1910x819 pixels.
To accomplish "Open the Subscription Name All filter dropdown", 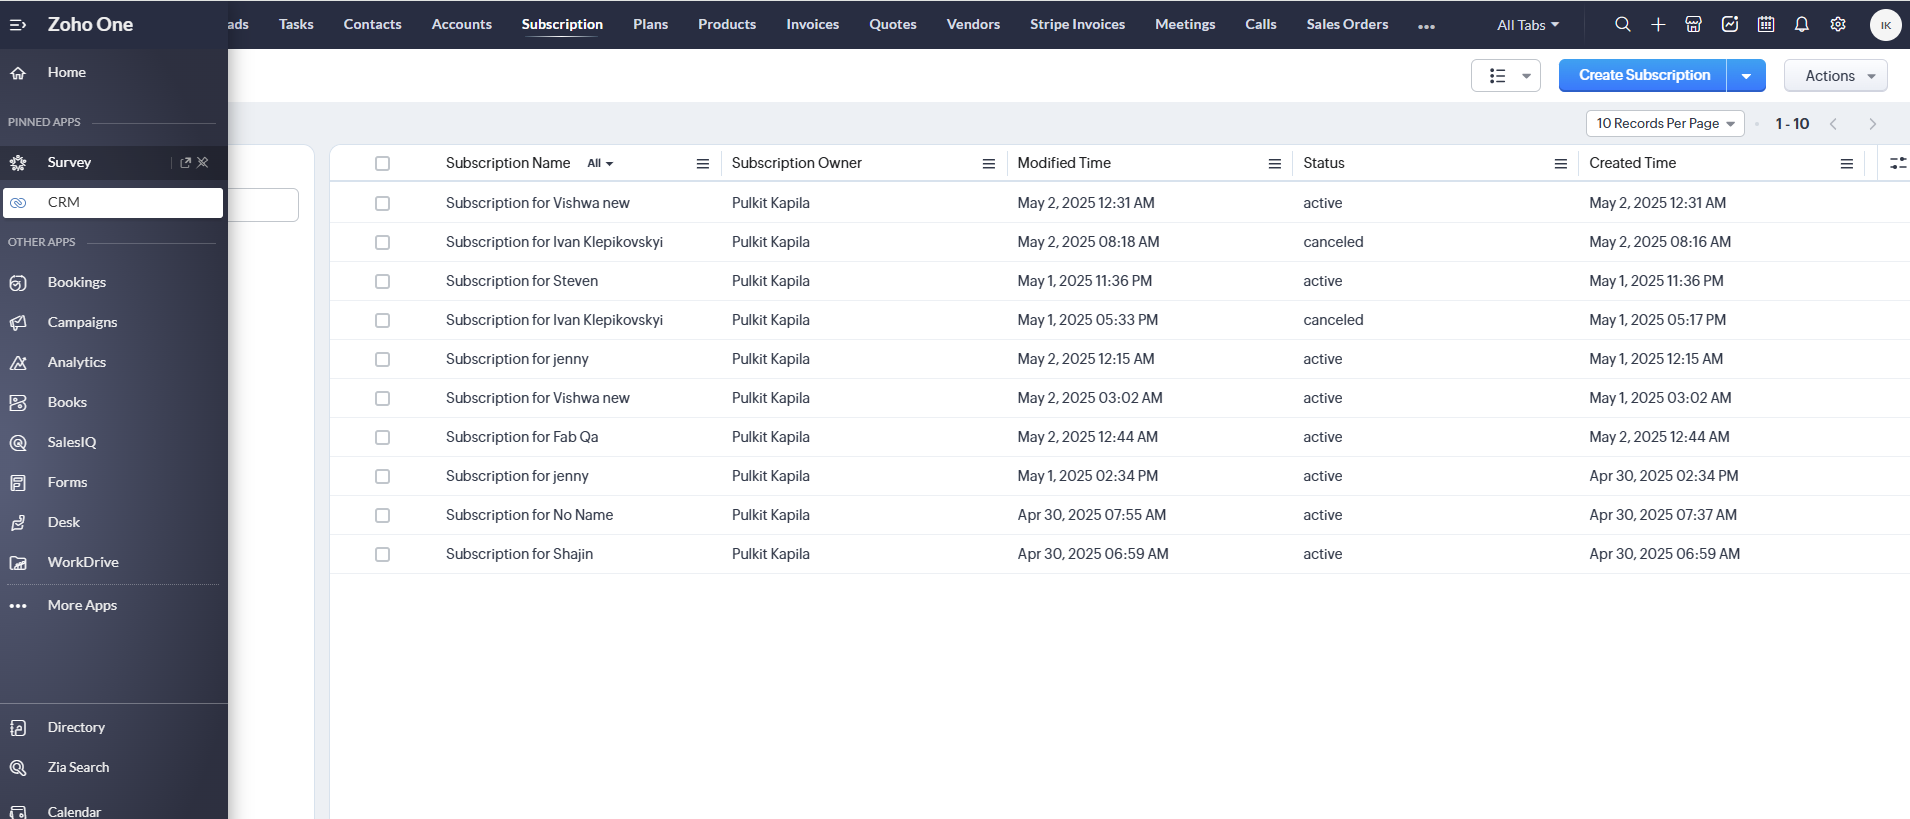I will click(600, 163).
